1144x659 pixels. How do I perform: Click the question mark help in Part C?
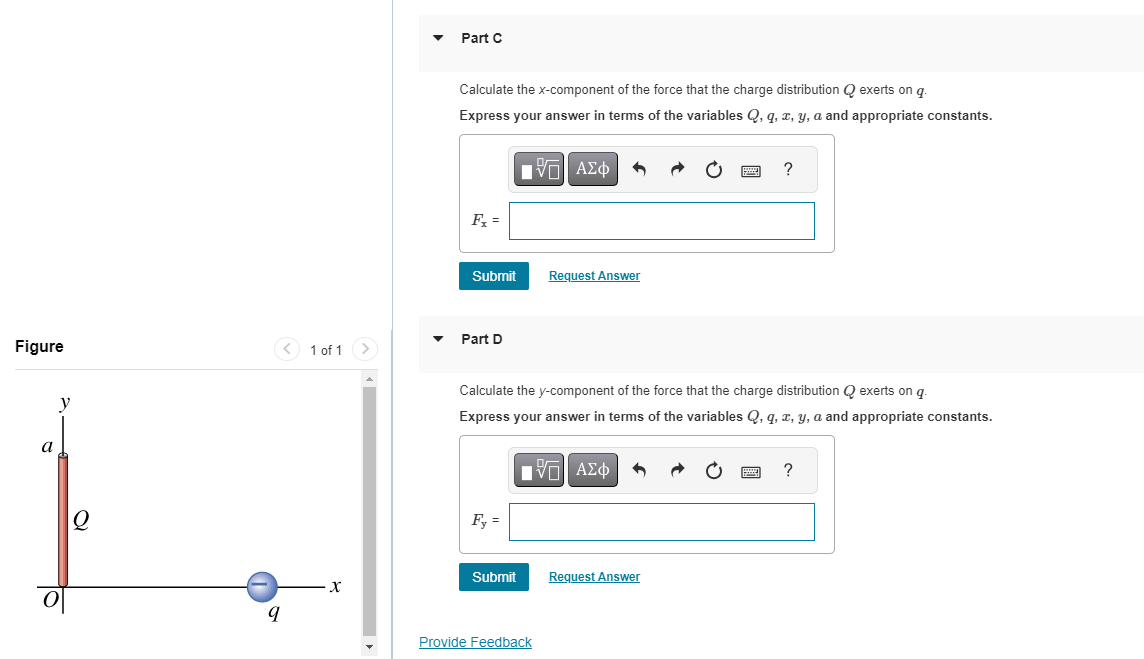pos(787,168)
